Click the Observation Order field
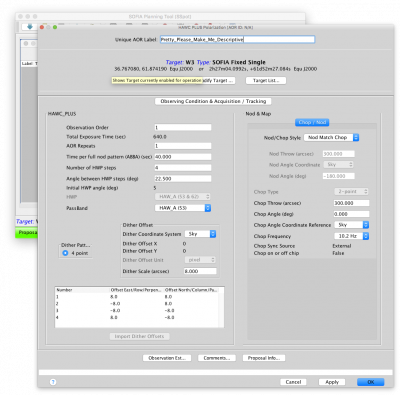400x395 pixels. click(183, 127)
